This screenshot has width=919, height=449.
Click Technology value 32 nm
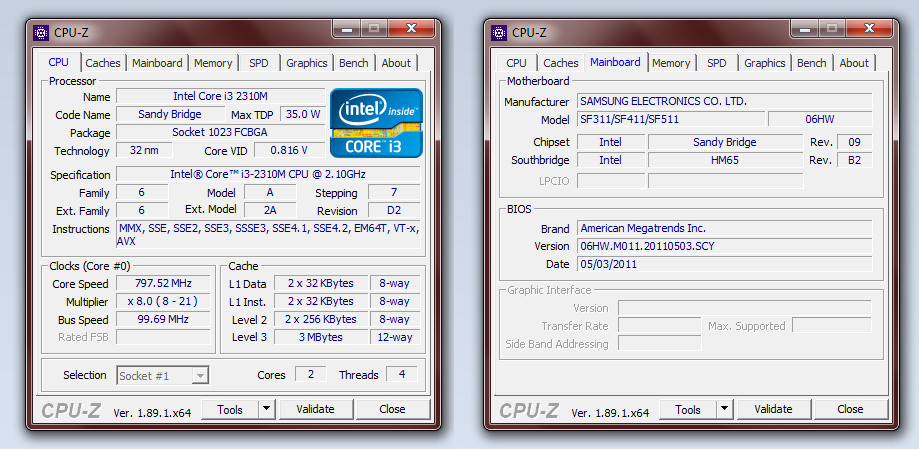click(x=144, y=150)
